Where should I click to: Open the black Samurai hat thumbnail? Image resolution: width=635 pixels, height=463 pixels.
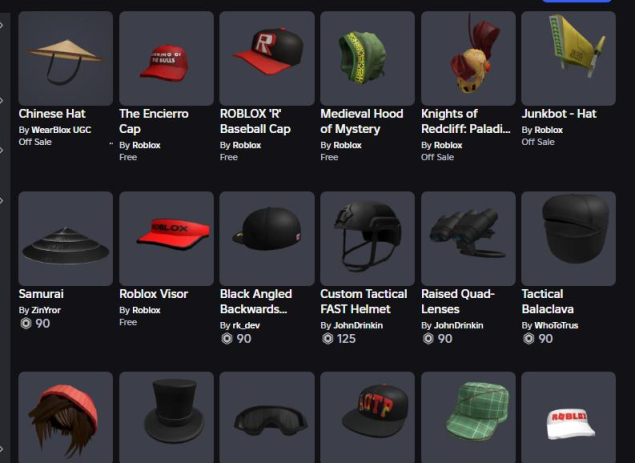tap(66, 239)
